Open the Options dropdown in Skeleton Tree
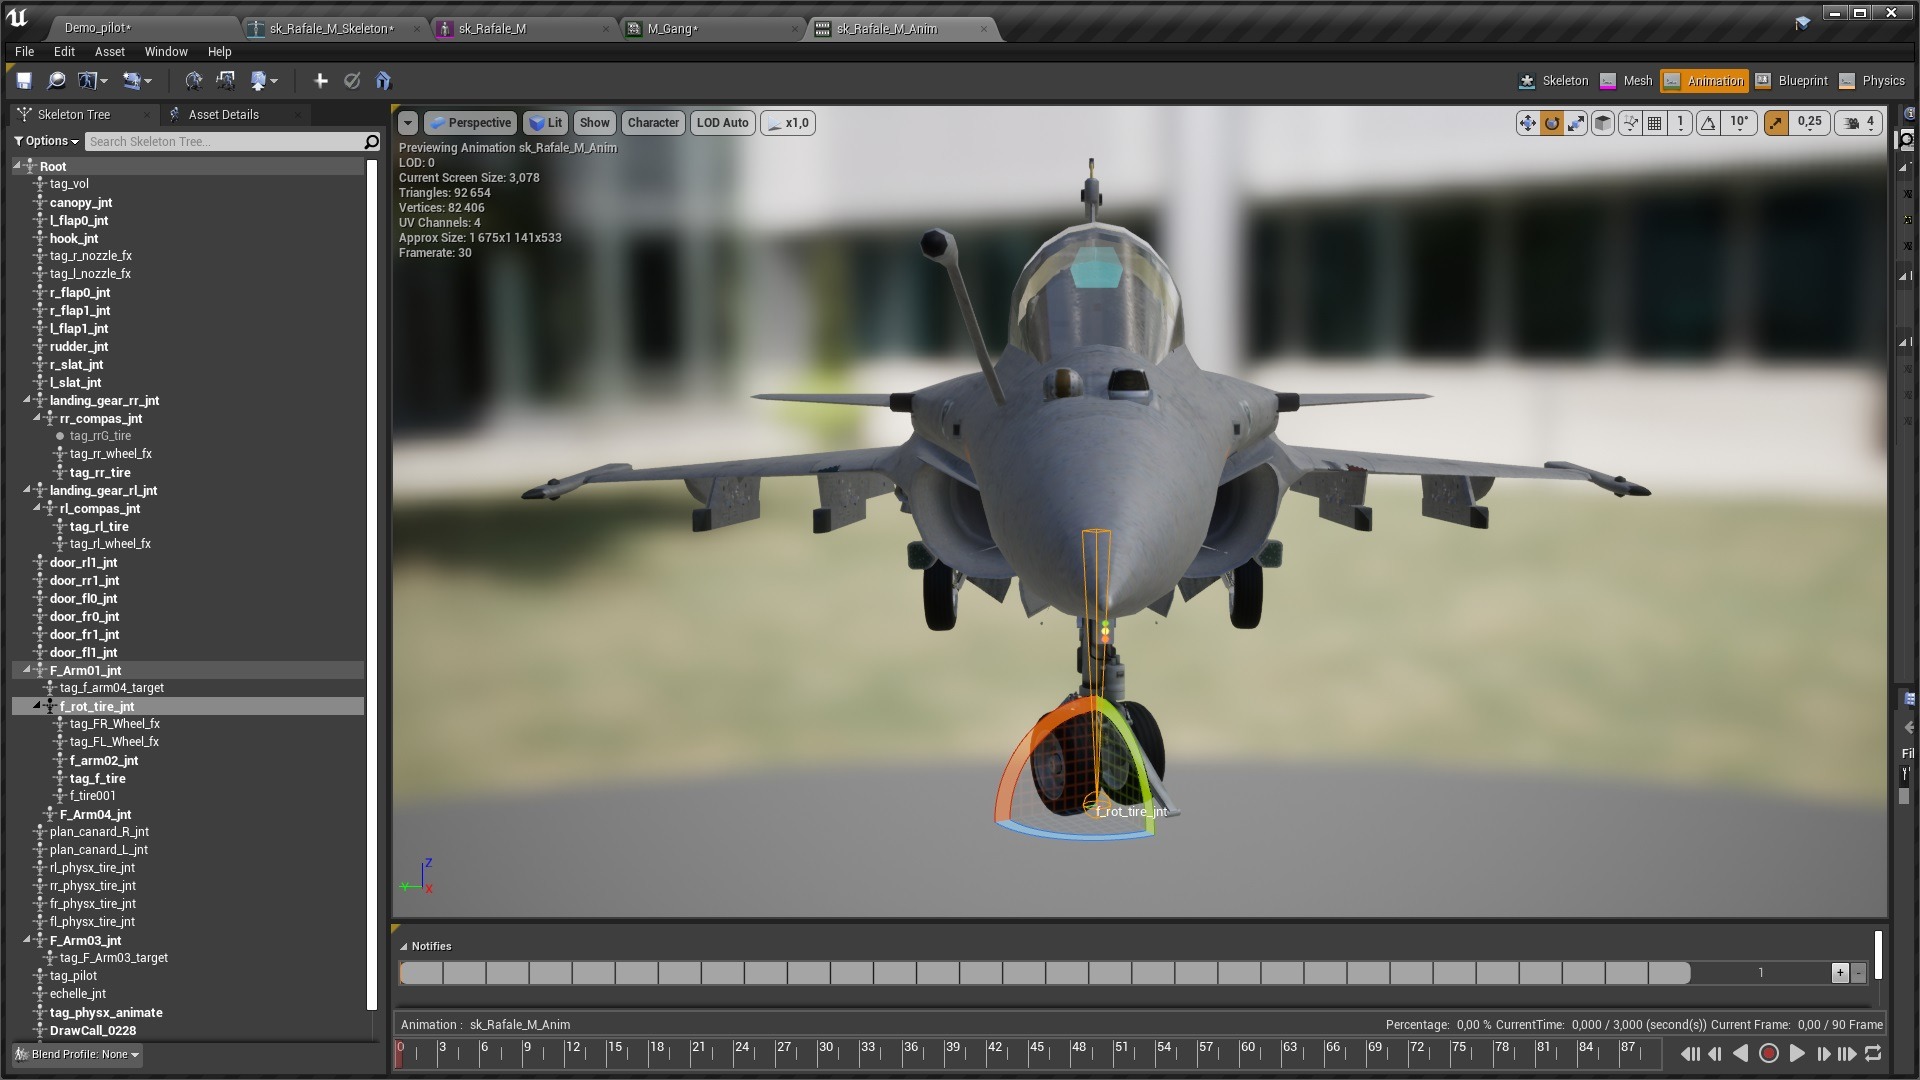The width and height of the screenshot is (1920, 1080). tap(46, 141)
